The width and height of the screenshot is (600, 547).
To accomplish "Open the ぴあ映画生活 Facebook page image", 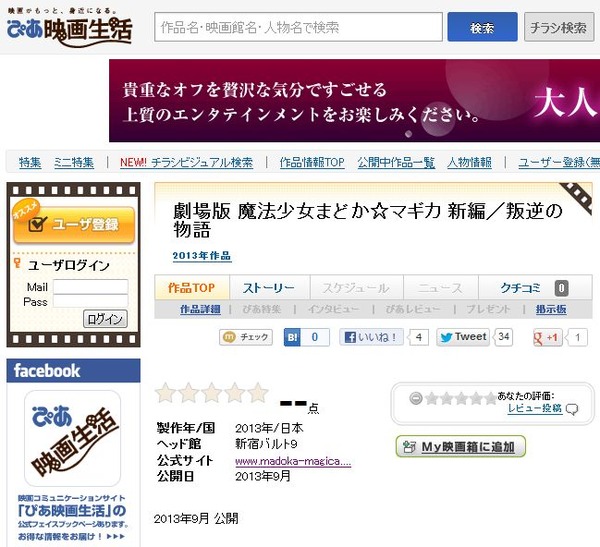I will (x=72, y=439).
